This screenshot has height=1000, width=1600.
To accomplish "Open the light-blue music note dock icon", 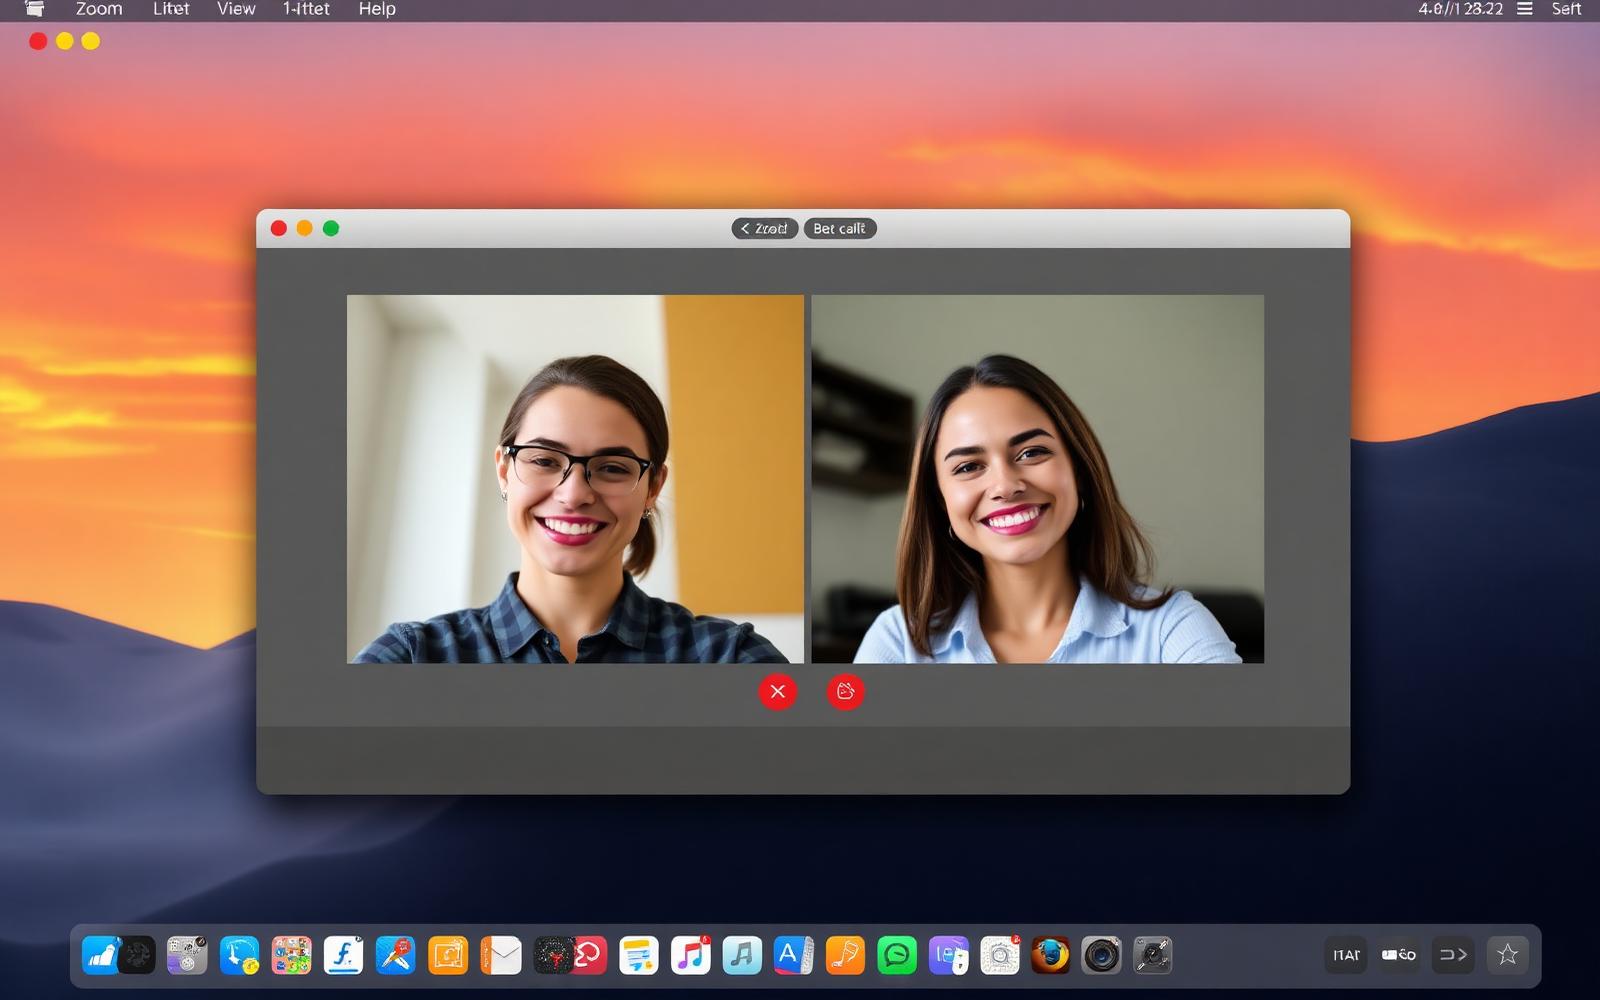I will pyautogui.click(x=742, y=956).
